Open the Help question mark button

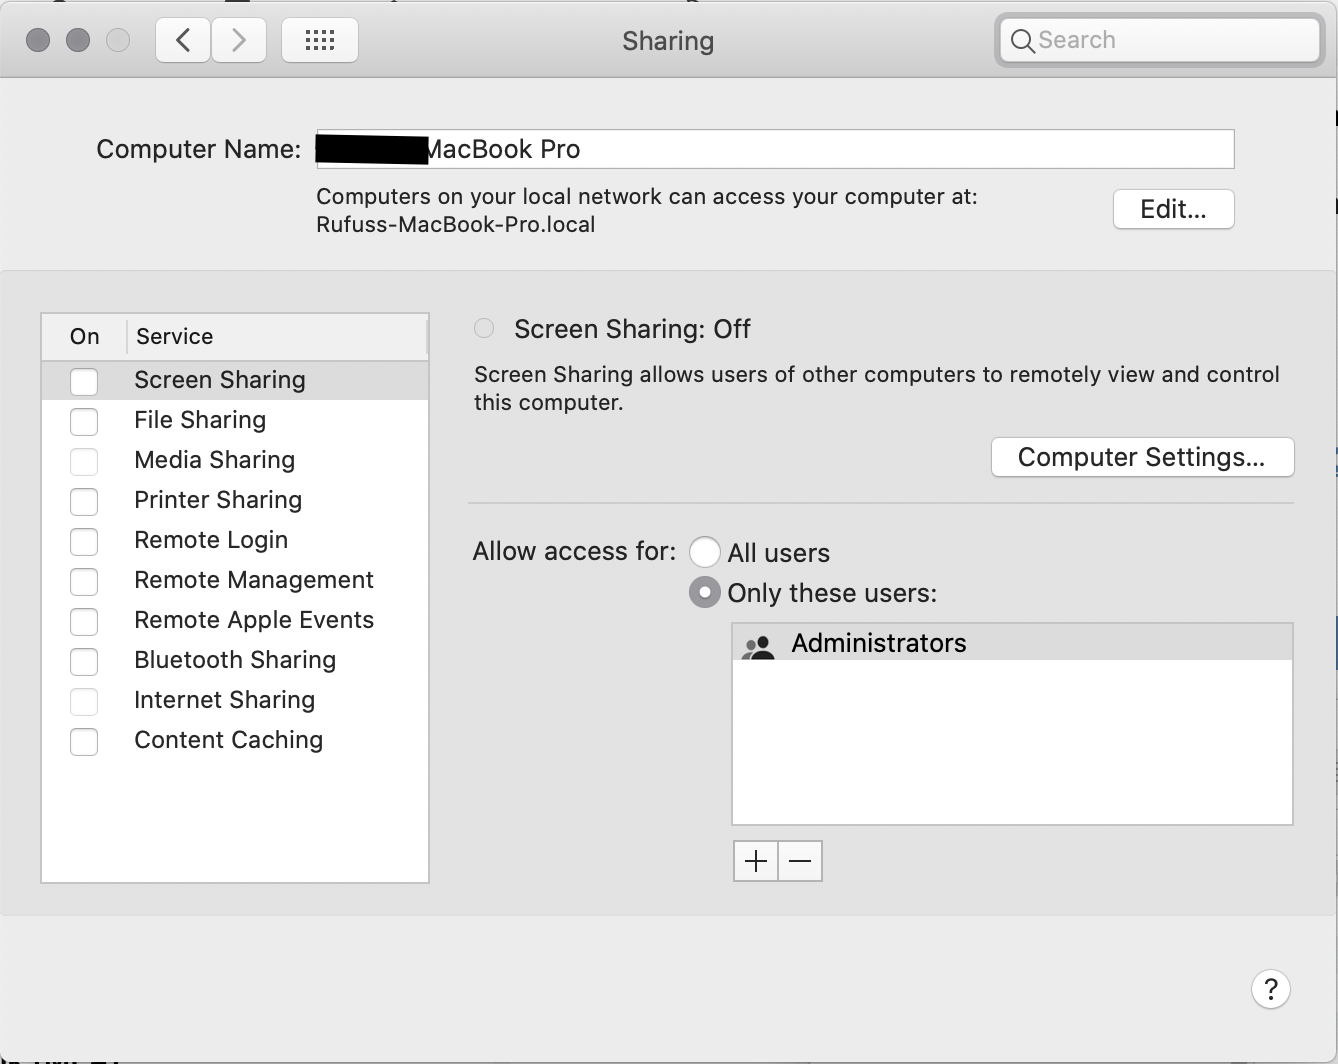tap(1271, 989)
